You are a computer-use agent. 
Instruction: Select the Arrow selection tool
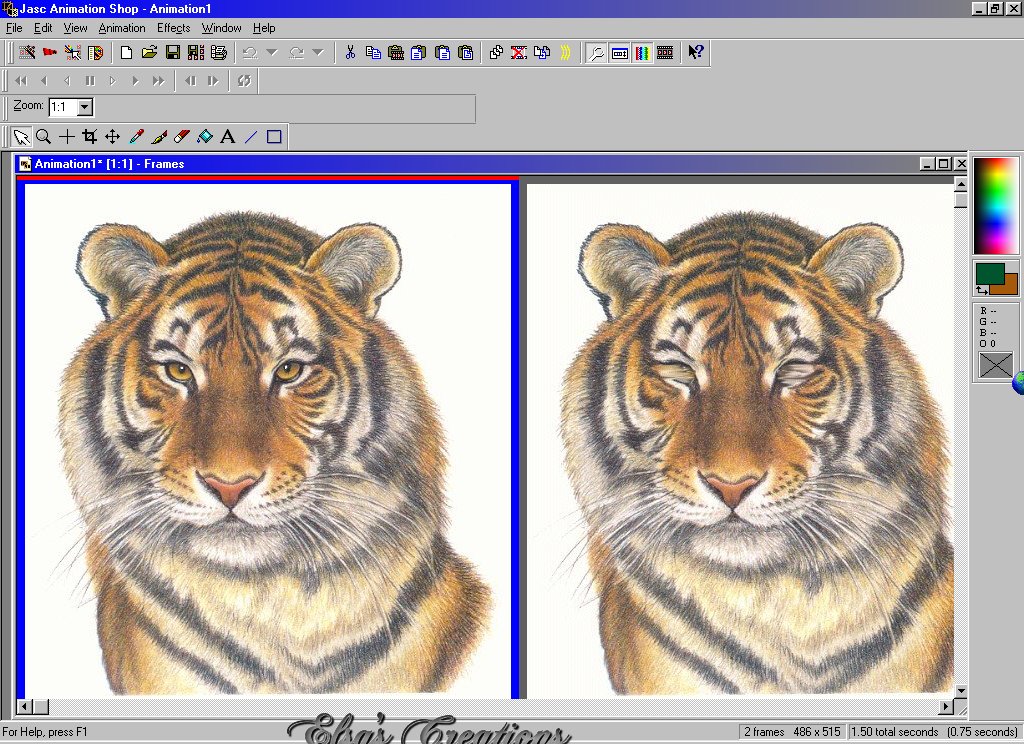[21, 137]
